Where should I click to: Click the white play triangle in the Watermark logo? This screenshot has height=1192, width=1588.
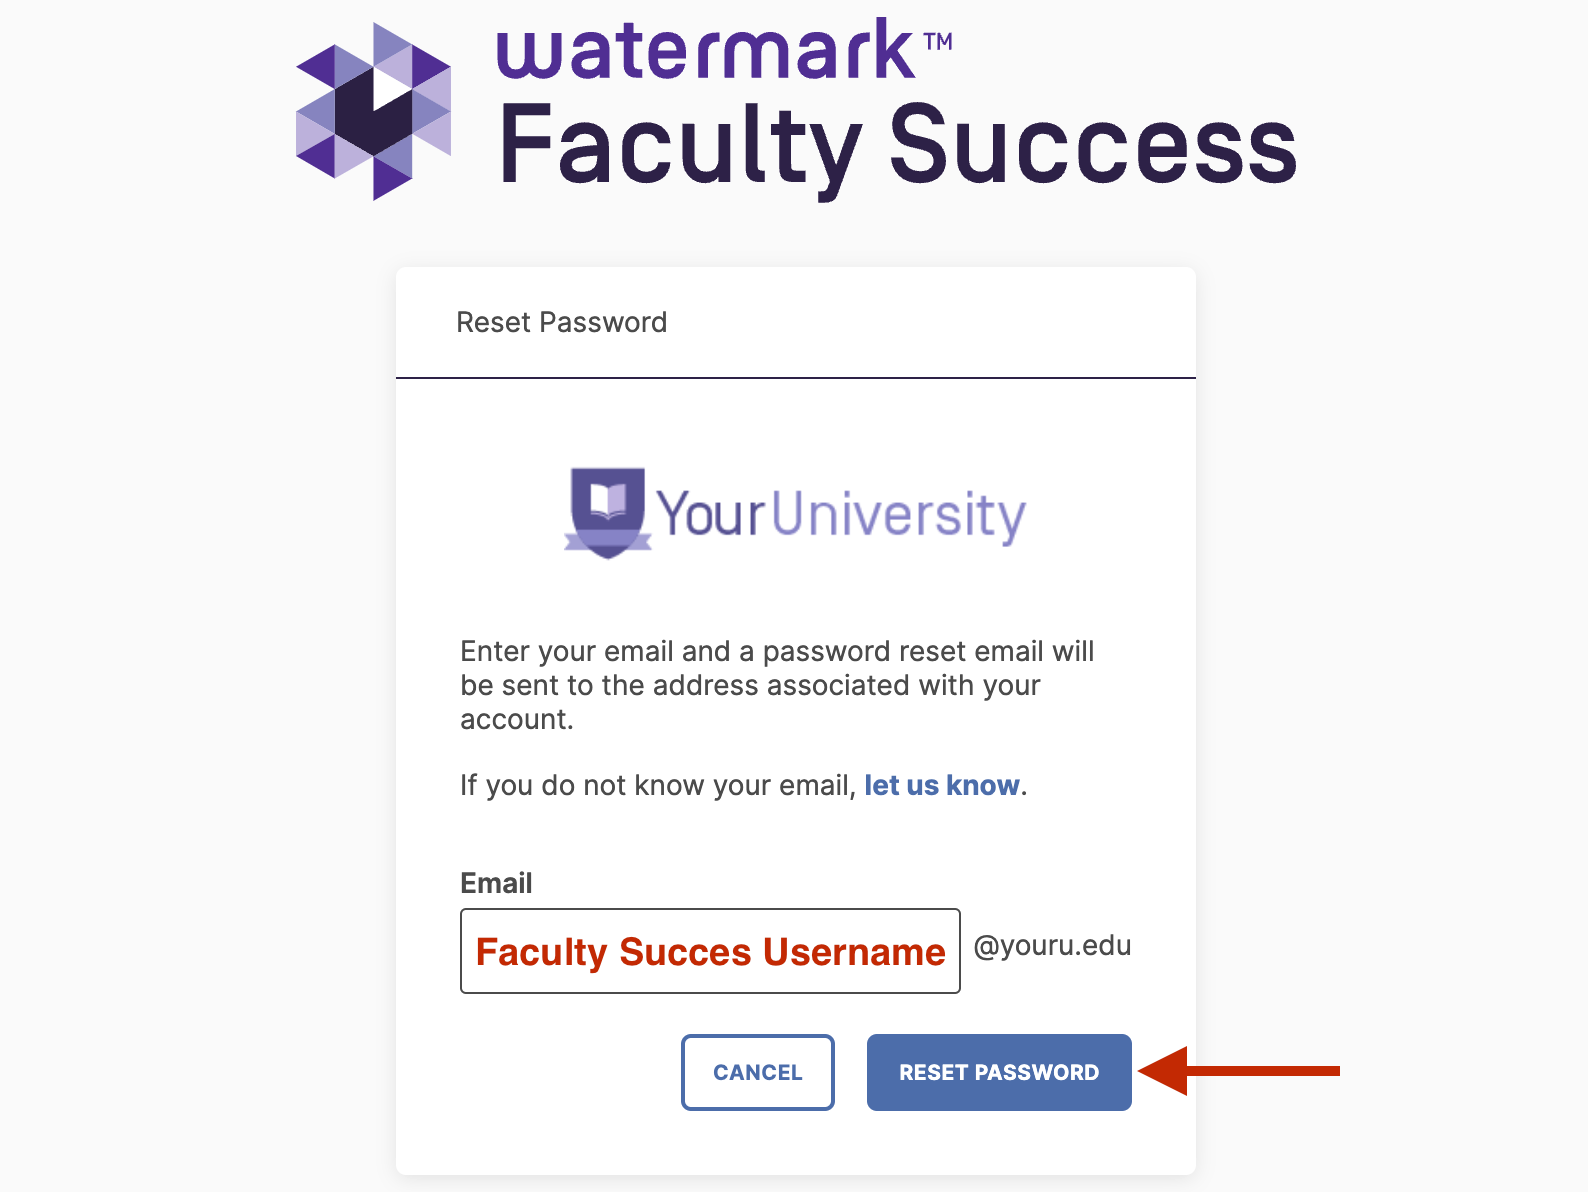[x=391, y=89]
